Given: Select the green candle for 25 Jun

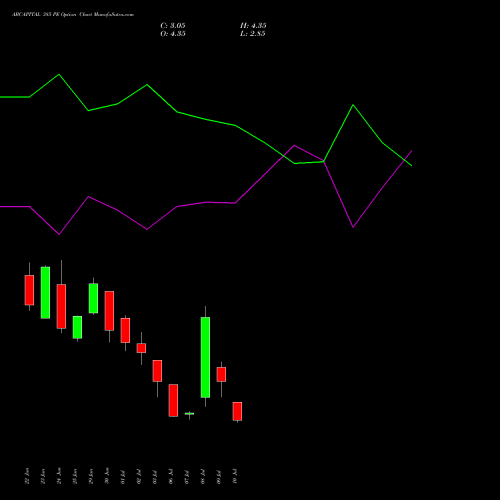Looking at the screenshot, I should [x=77, y=327].
